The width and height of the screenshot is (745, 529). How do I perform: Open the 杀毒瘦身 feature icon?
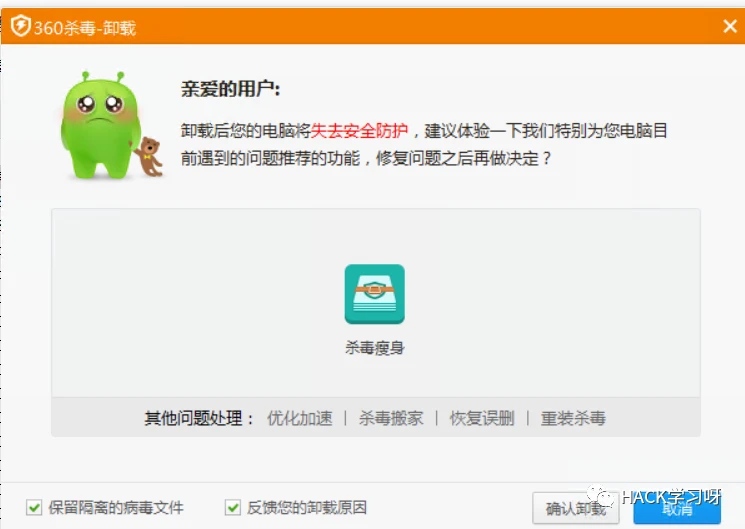click(374, 294)
